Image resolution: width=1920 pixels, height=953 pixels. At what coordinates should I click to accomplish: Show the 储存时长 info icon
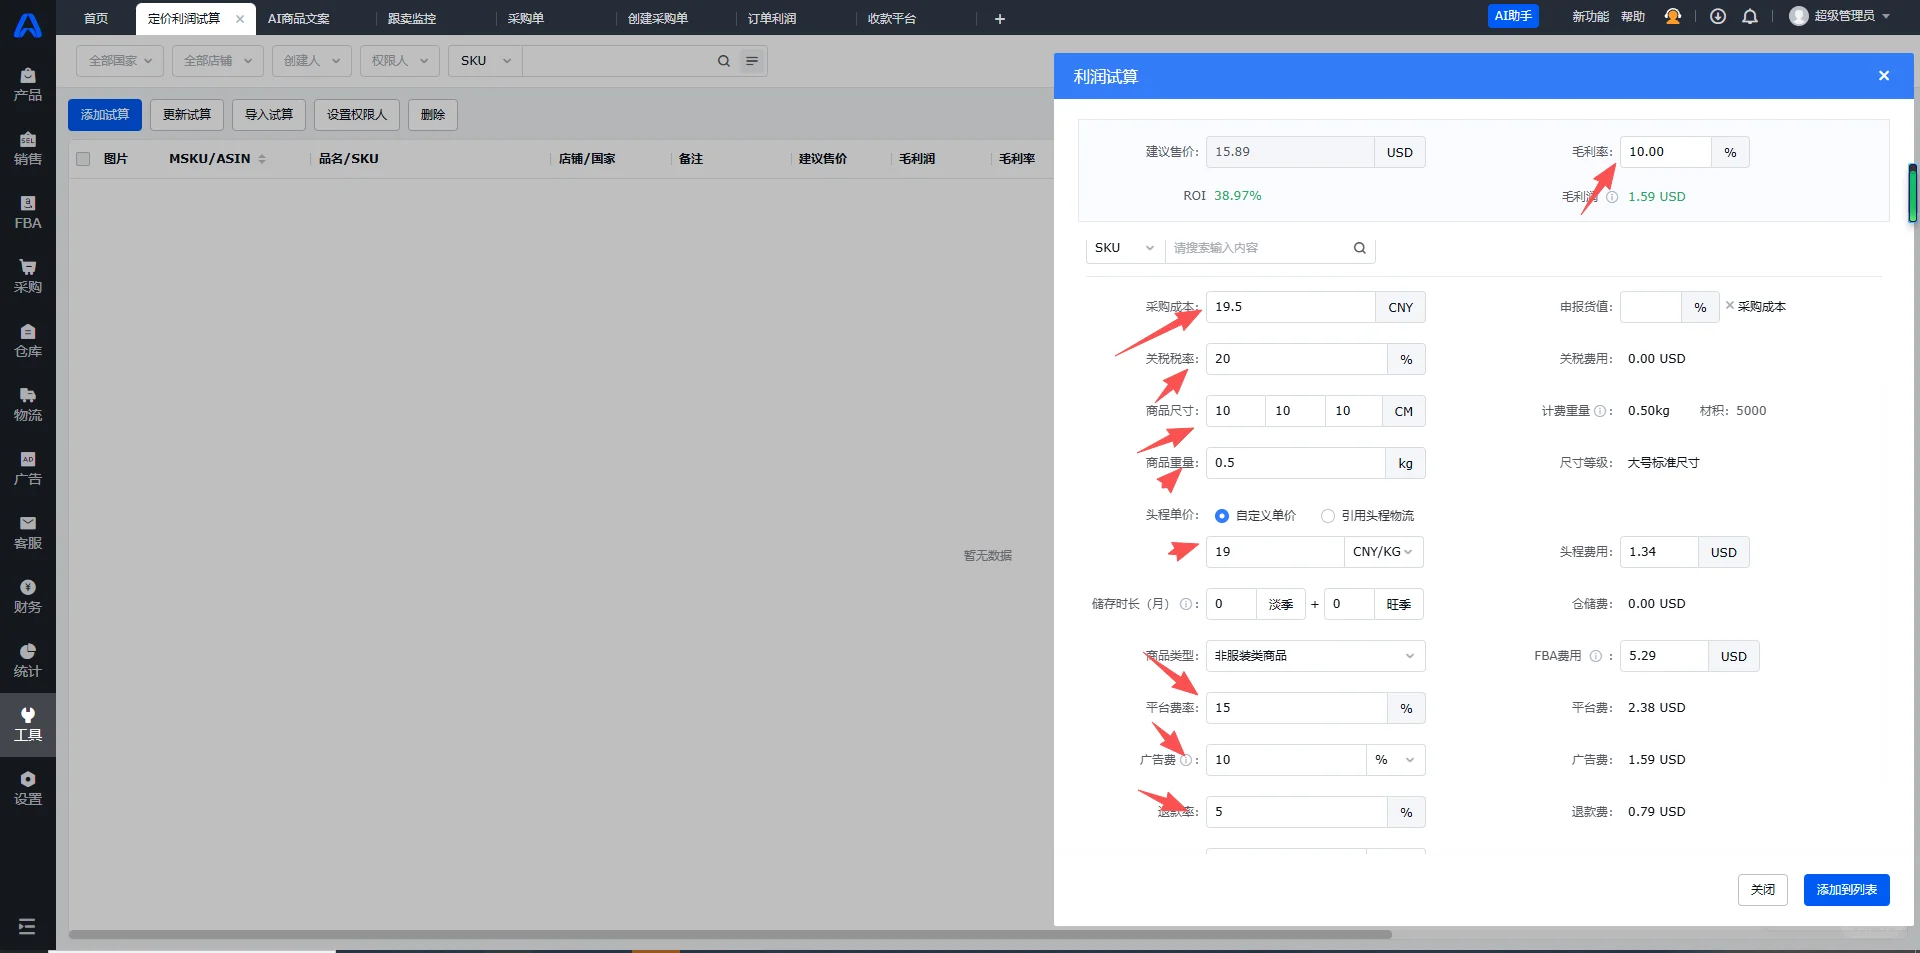(x=1186, y=604)
